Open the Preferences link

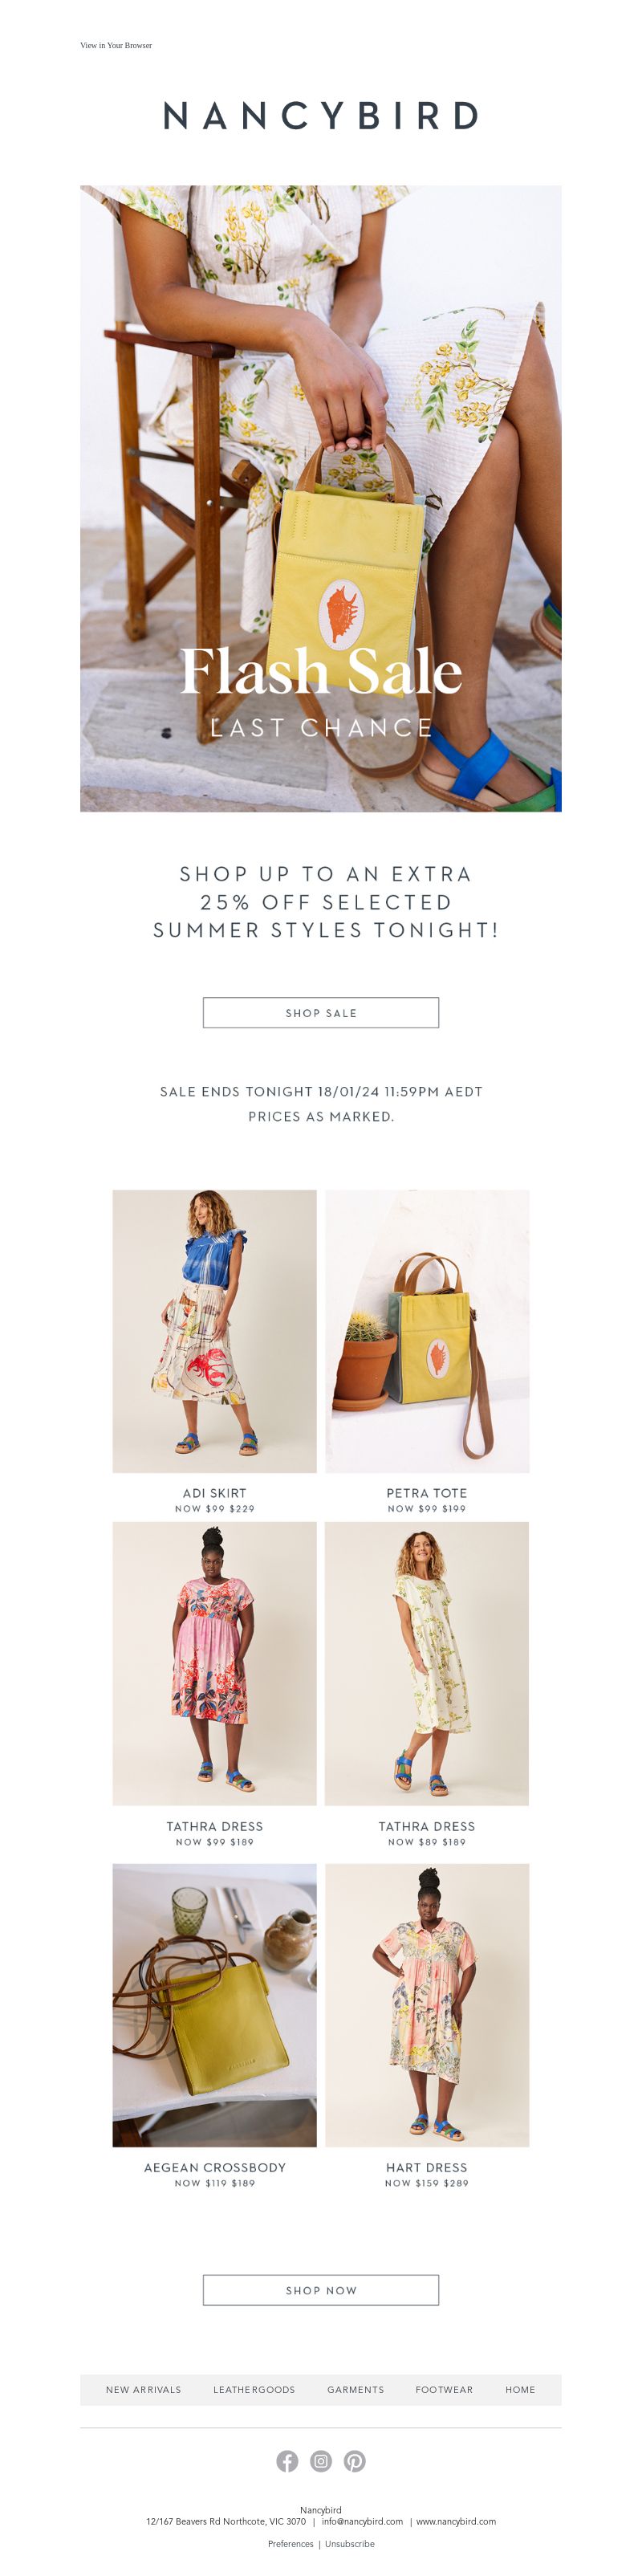(291, 2544)
